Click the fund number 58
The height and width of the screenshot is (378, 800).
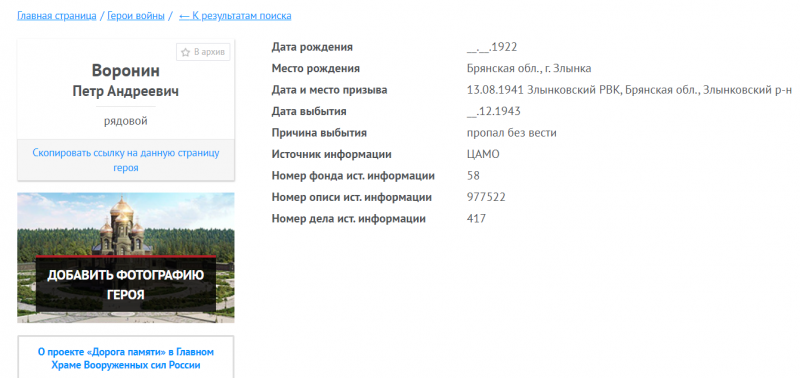[x=473, y=176]
